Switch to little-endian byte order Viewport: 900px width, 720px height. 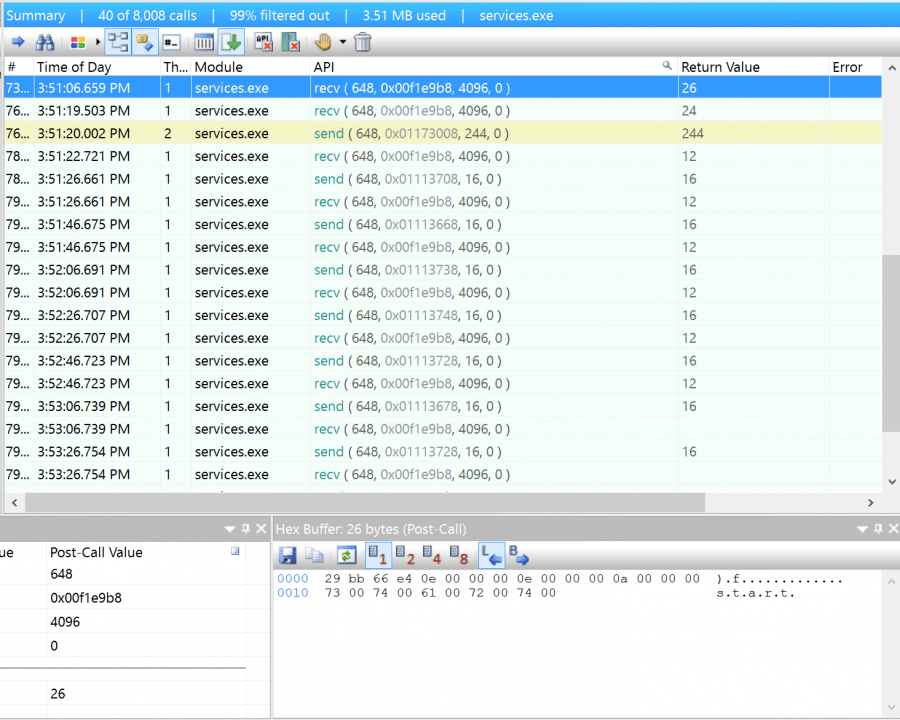tap(491, 555)
